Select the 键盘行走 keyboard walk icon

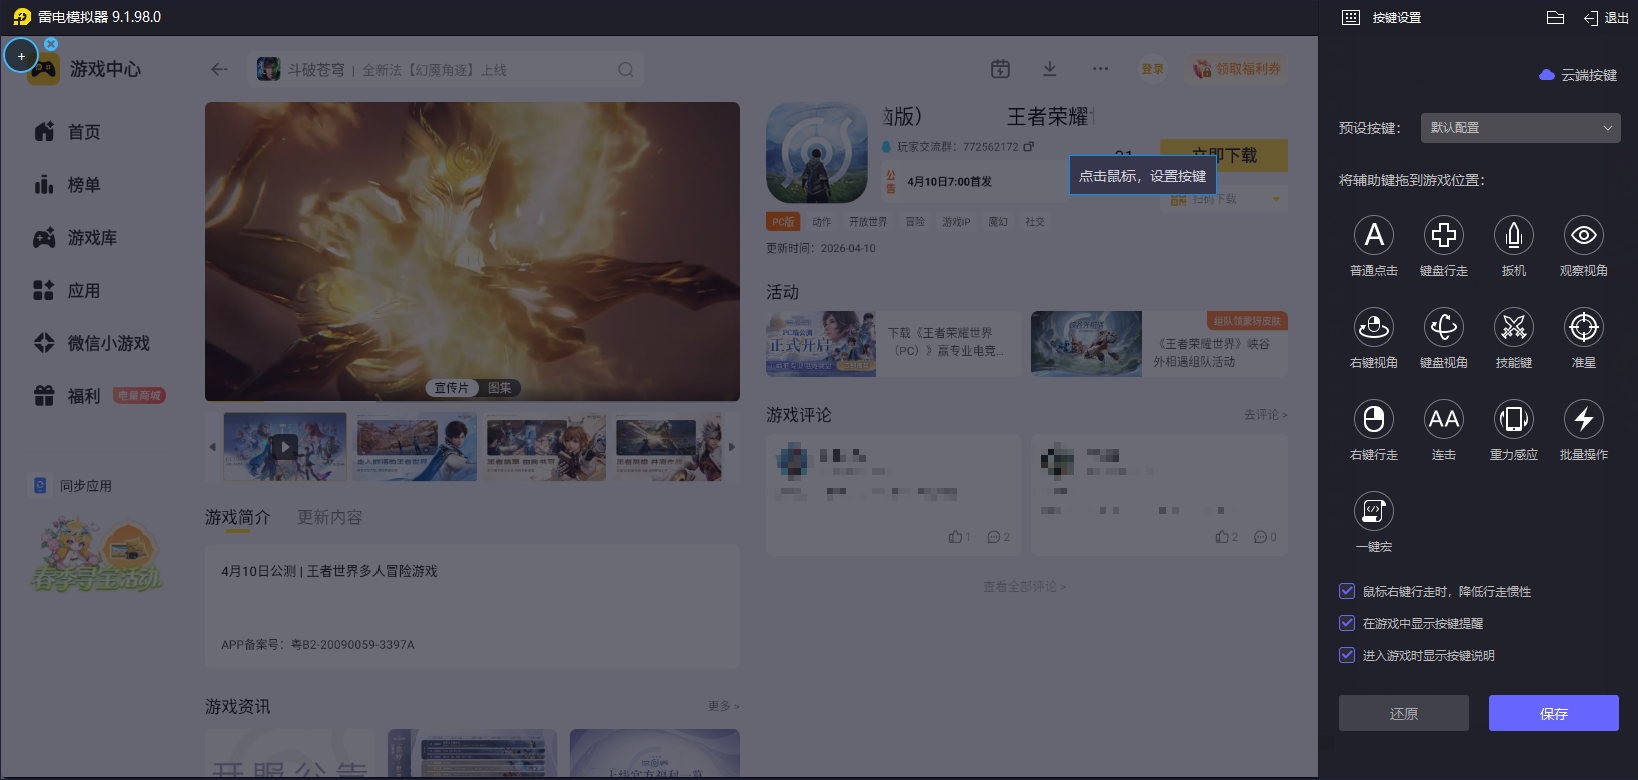(1444, 235)
